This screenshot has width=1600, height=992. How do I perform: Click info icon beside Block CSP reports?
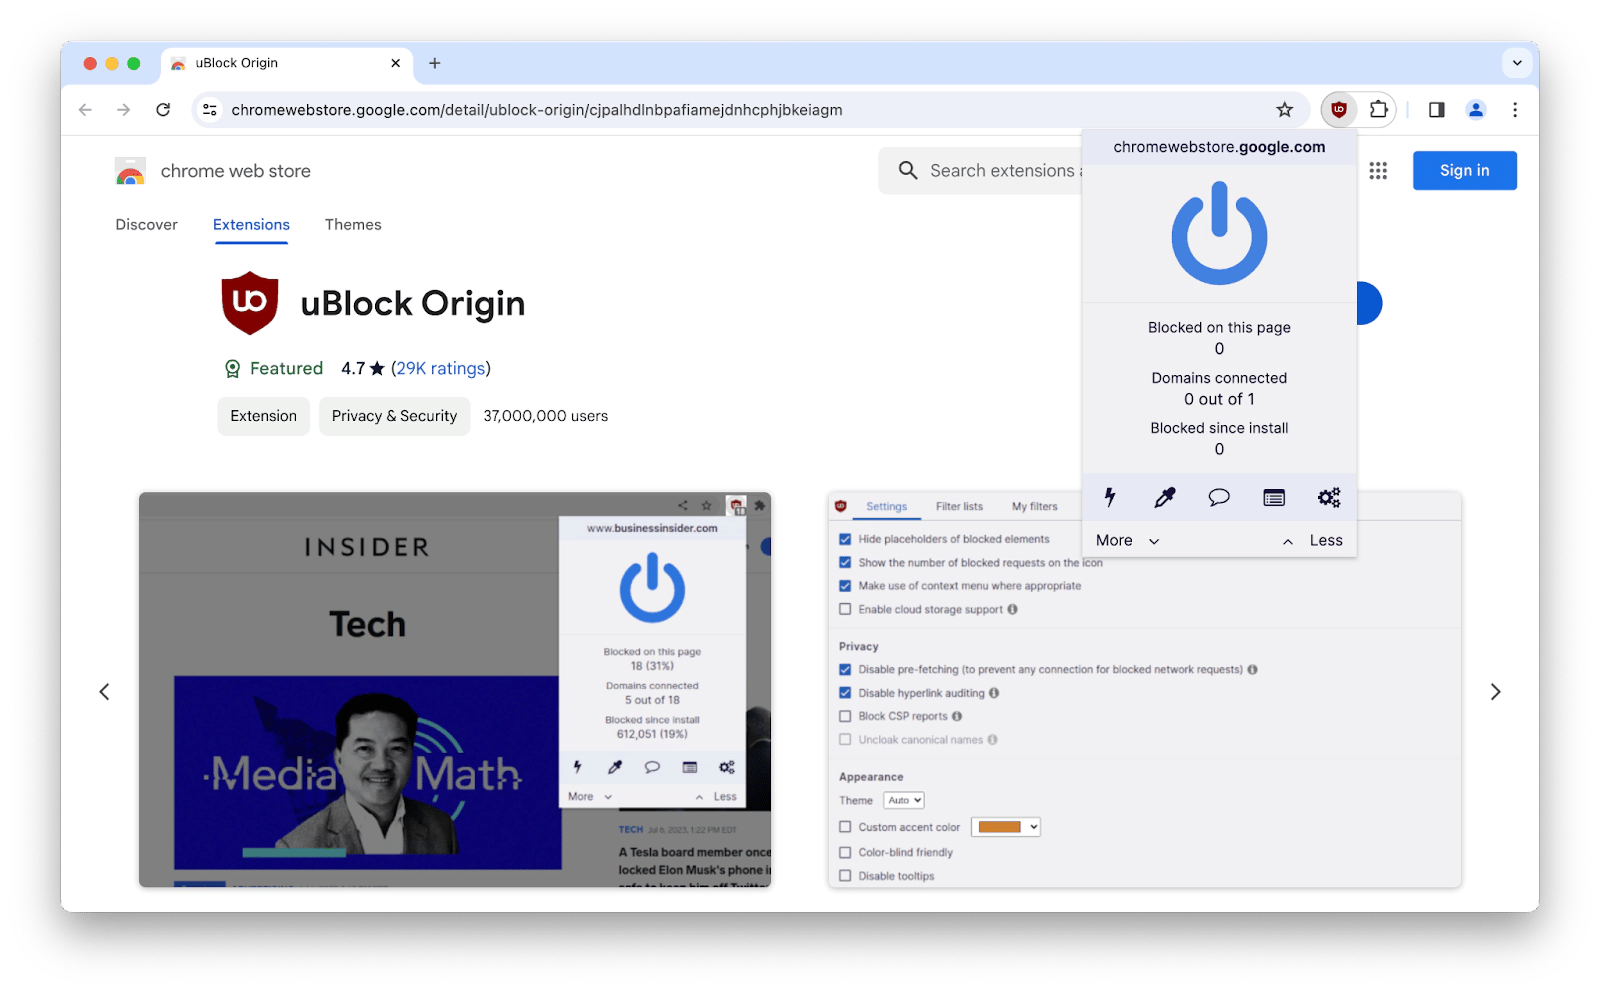point(957,716)
